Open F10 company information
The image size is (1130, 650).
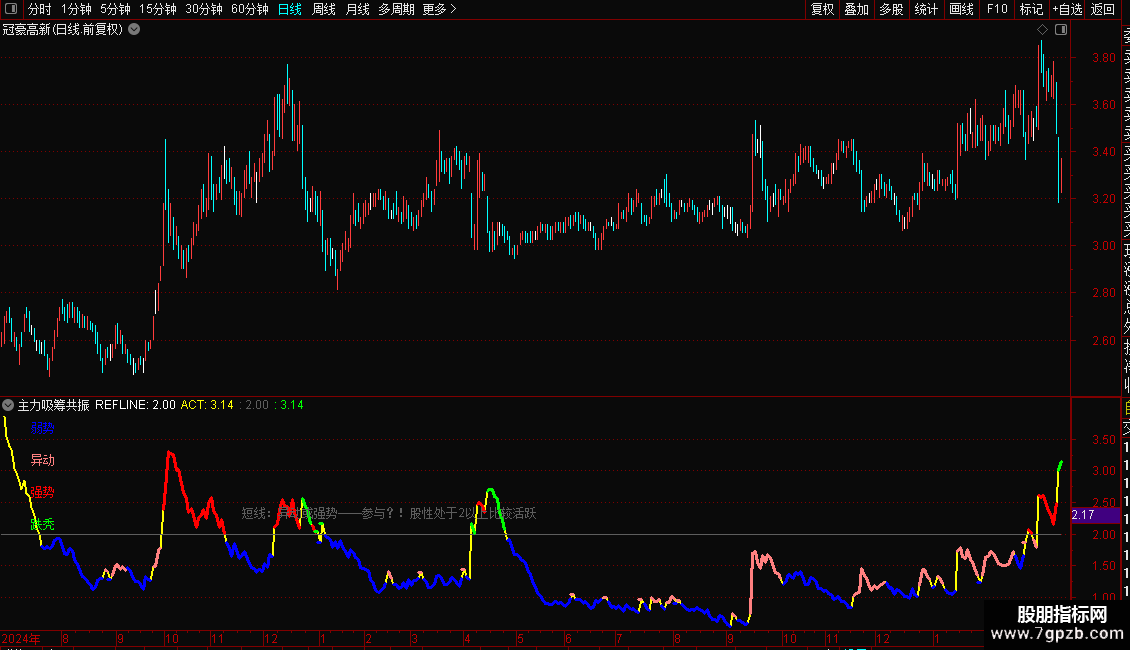tap(997, 9)
